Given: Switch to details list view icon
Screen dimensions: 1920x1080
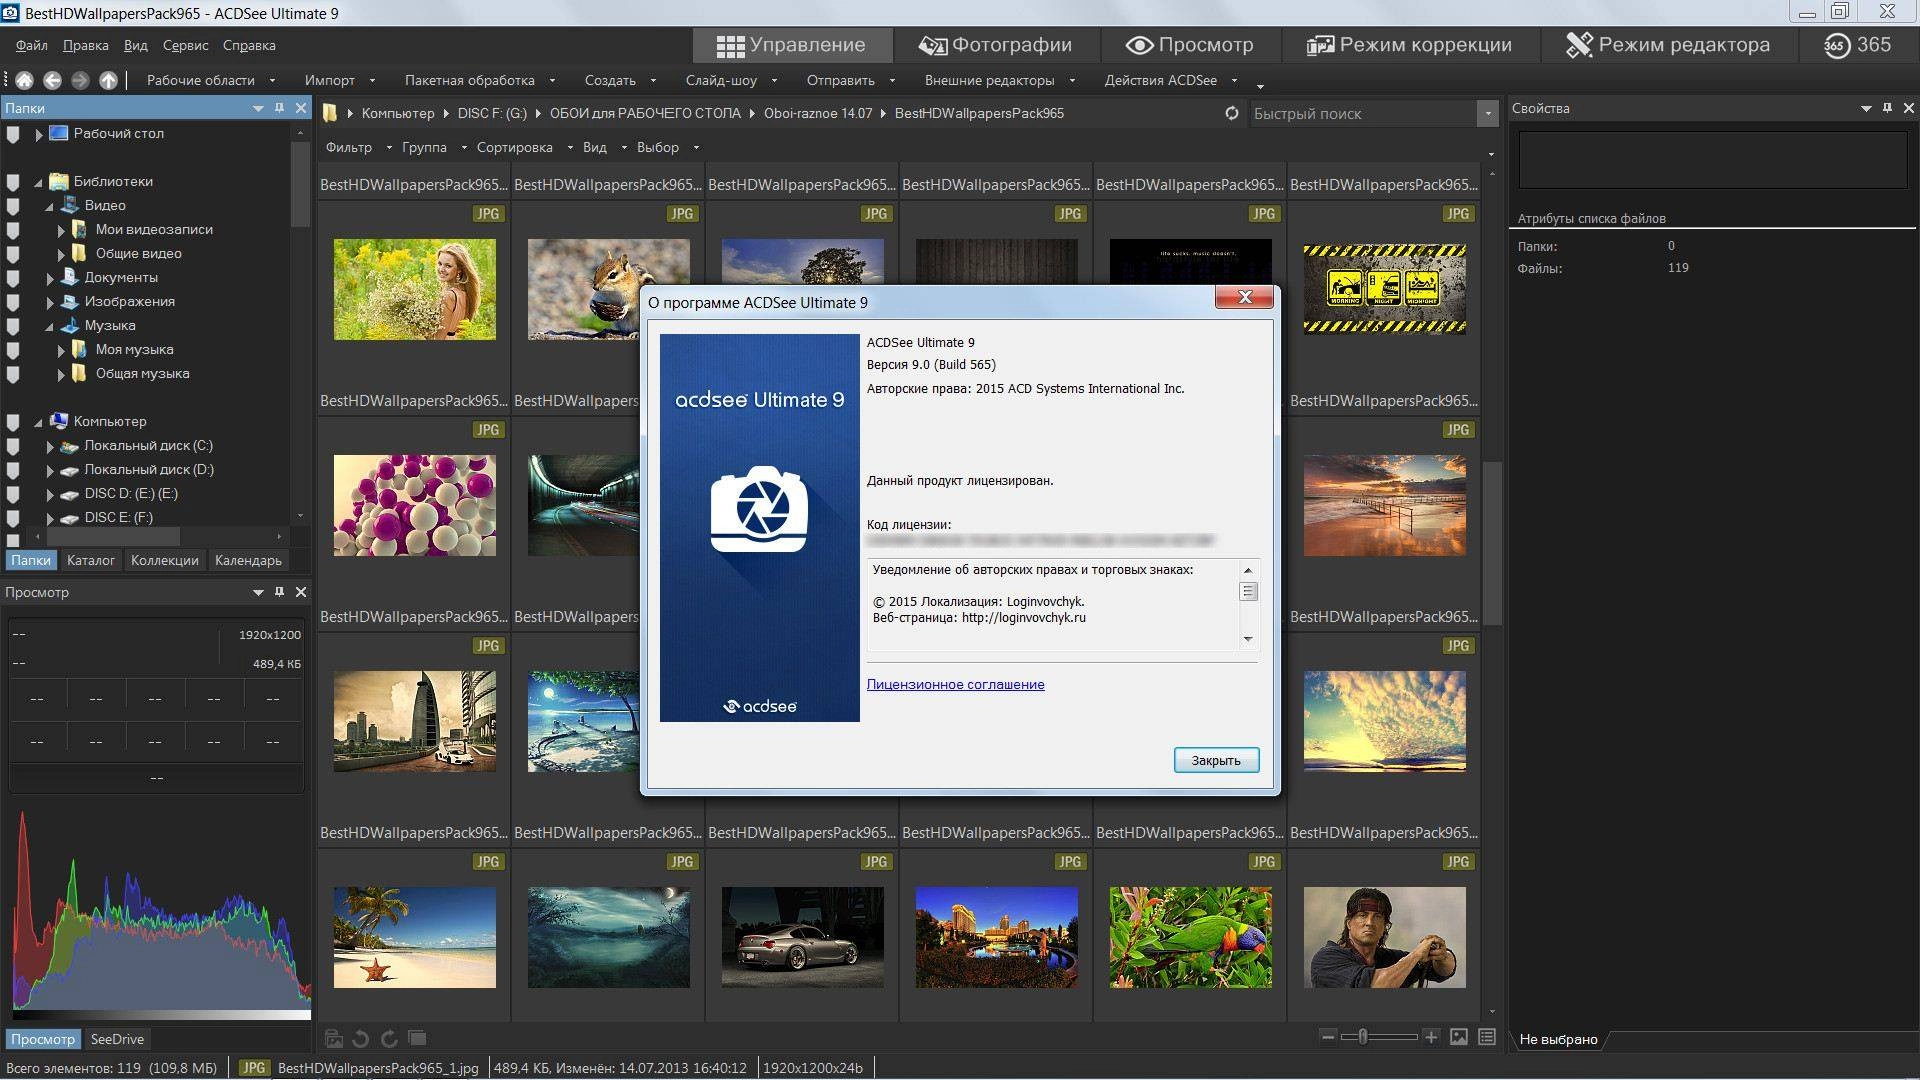Looking at the screenshot, I should point(1487,1037).
